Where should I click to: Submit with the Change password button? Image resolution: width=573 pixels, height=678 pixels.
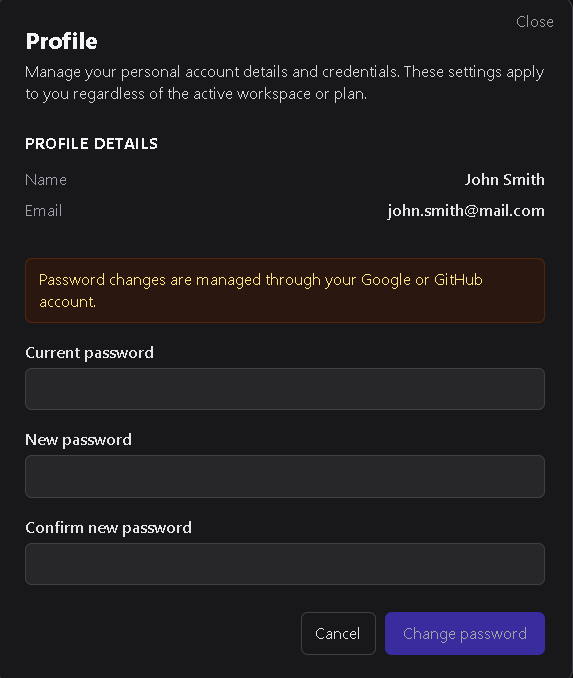465,633
